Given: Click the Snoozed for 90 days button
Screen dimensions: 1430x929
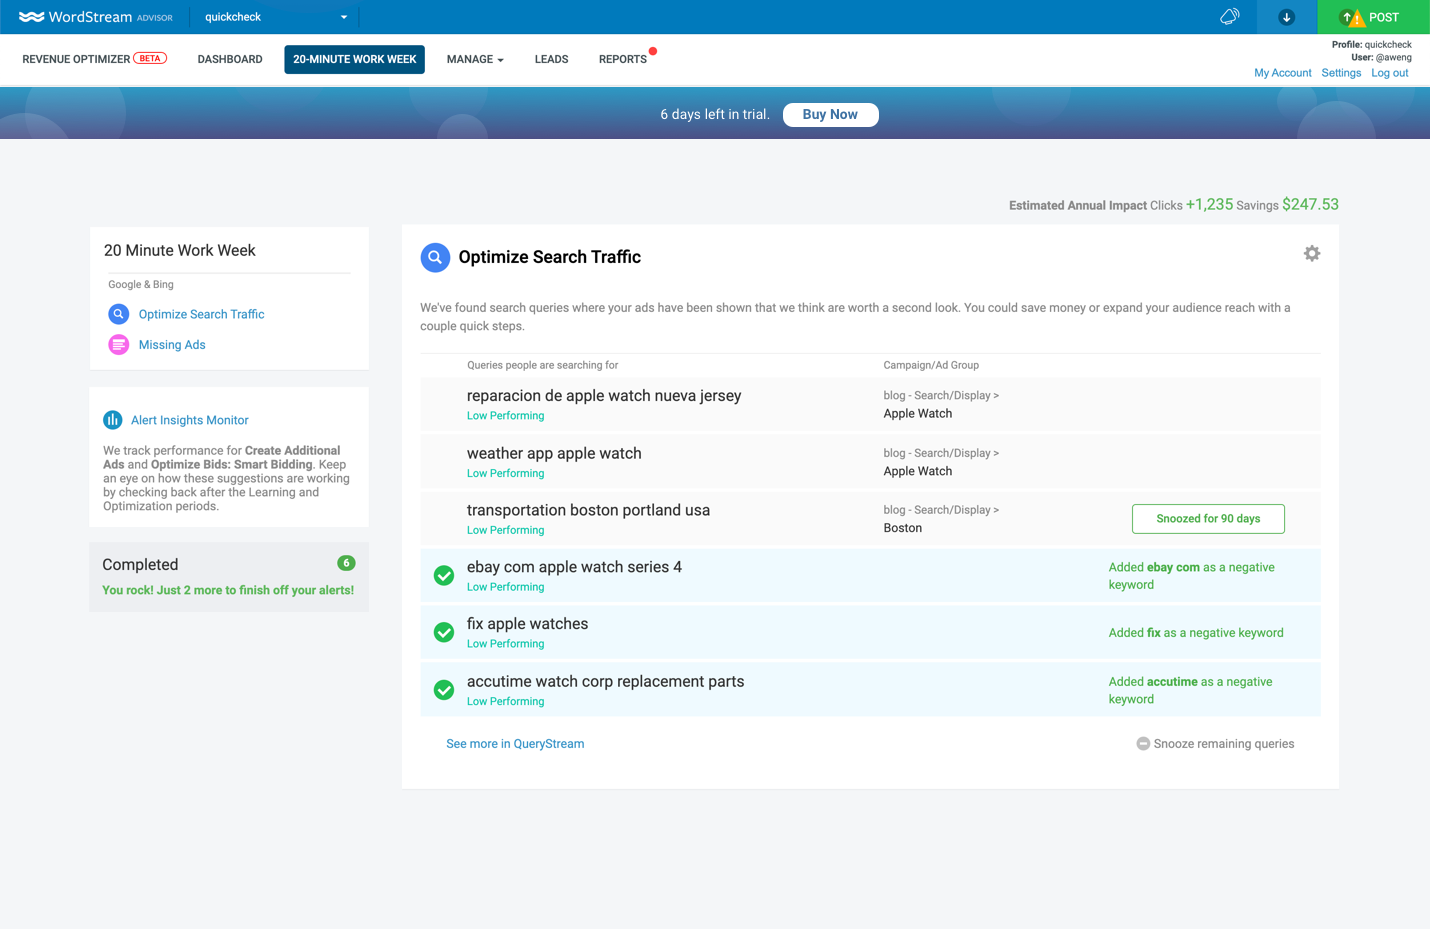Looking at the screenshot, I should [1208, 519].
